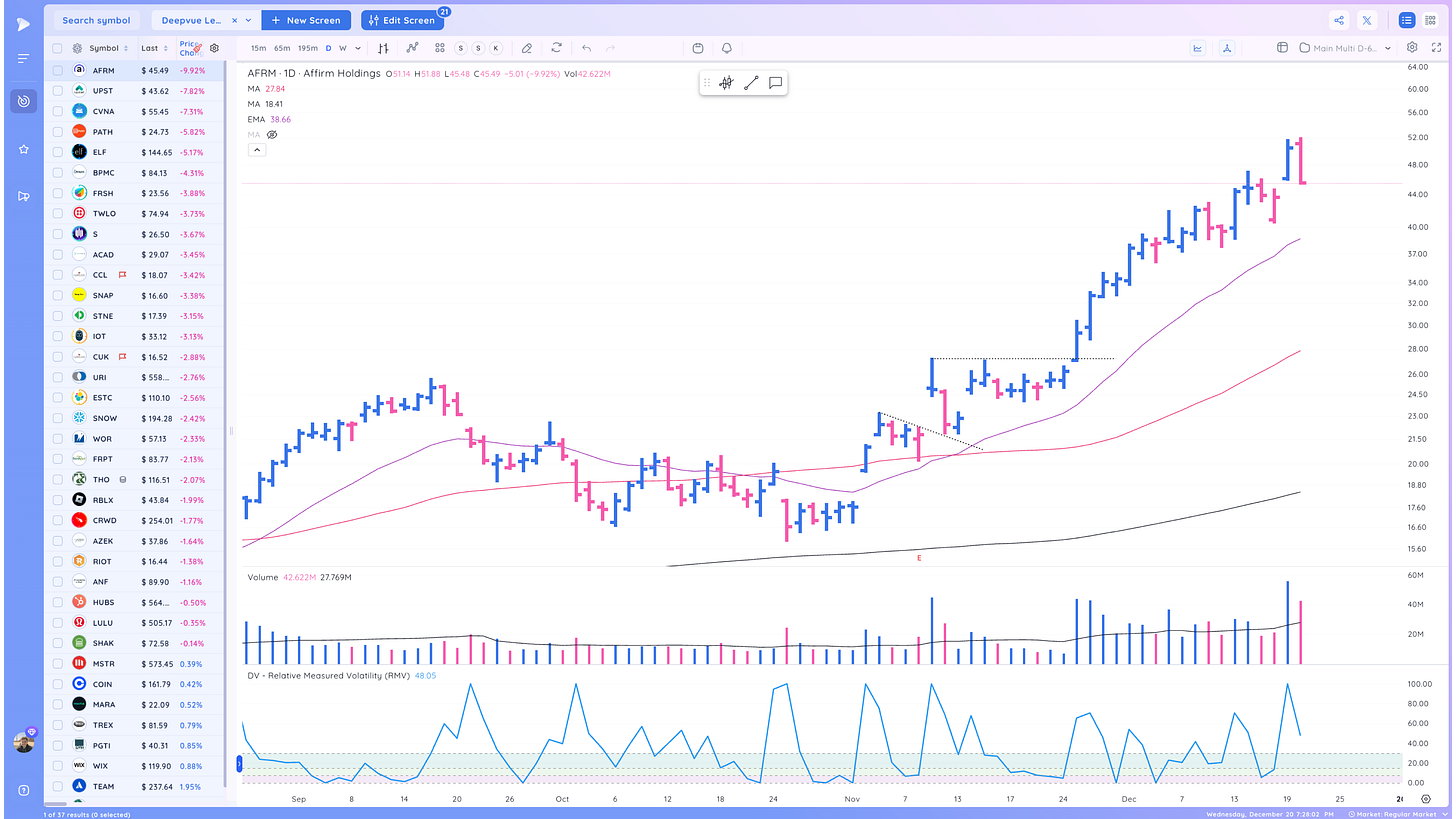Open the sidebar menu lines icon
This screenshot has height=819, width=1456.
tap(23, 59)
